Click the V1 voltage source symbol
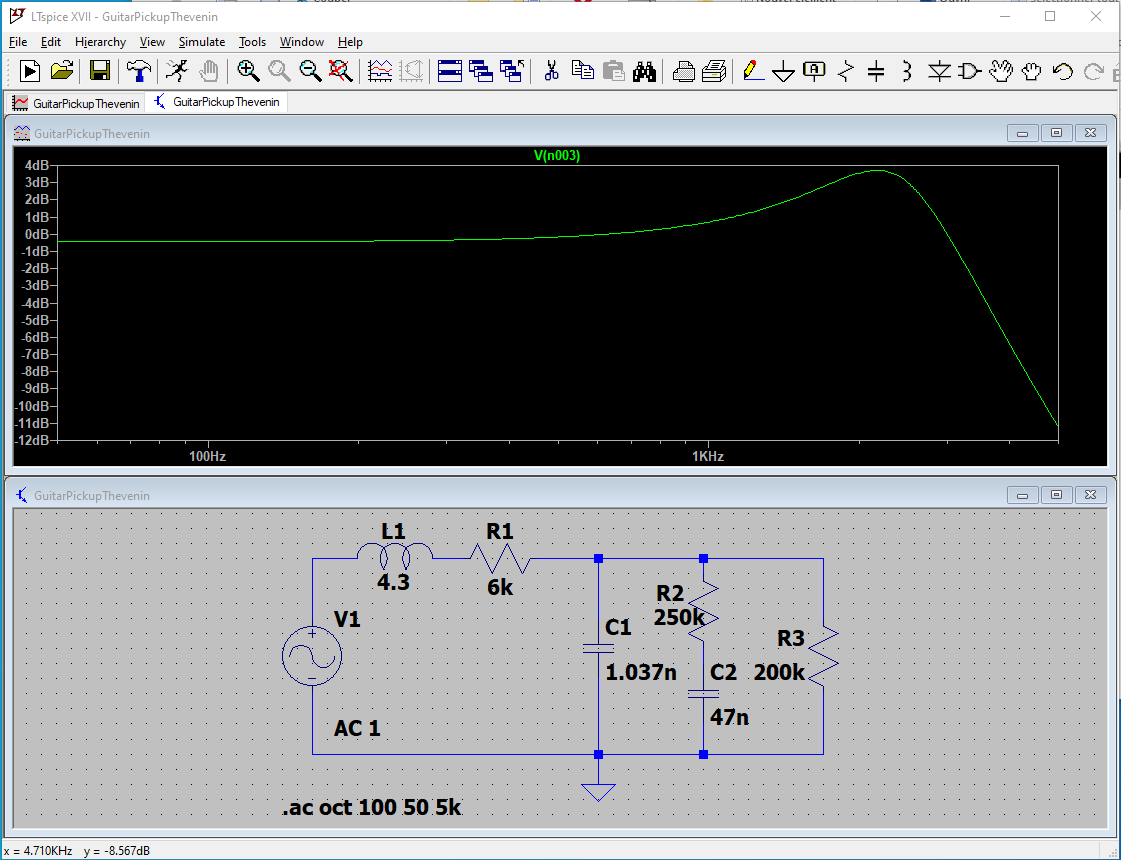This screenshot has width=1121, height=860. [x=312, y=657]
